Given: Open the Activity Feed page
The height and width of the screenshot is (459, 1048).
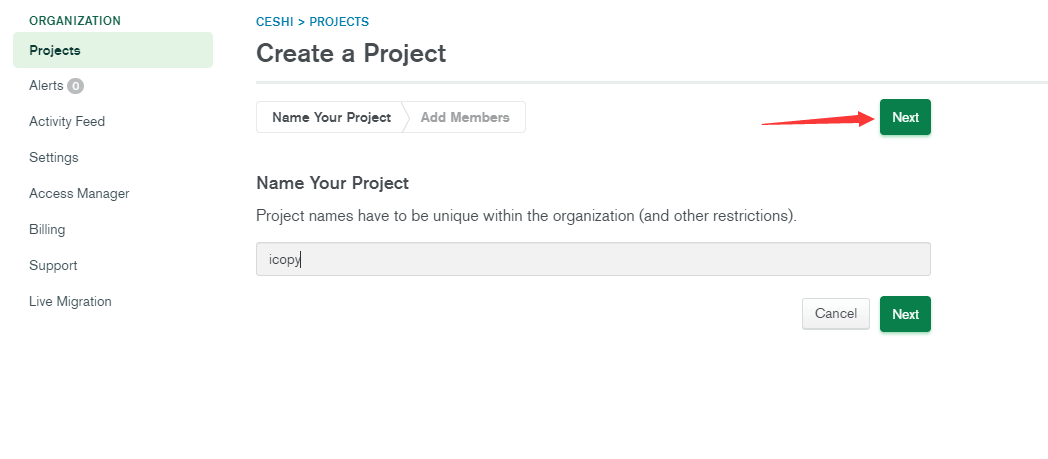Looking at the screenshot, I should click(x=67, y=122).
